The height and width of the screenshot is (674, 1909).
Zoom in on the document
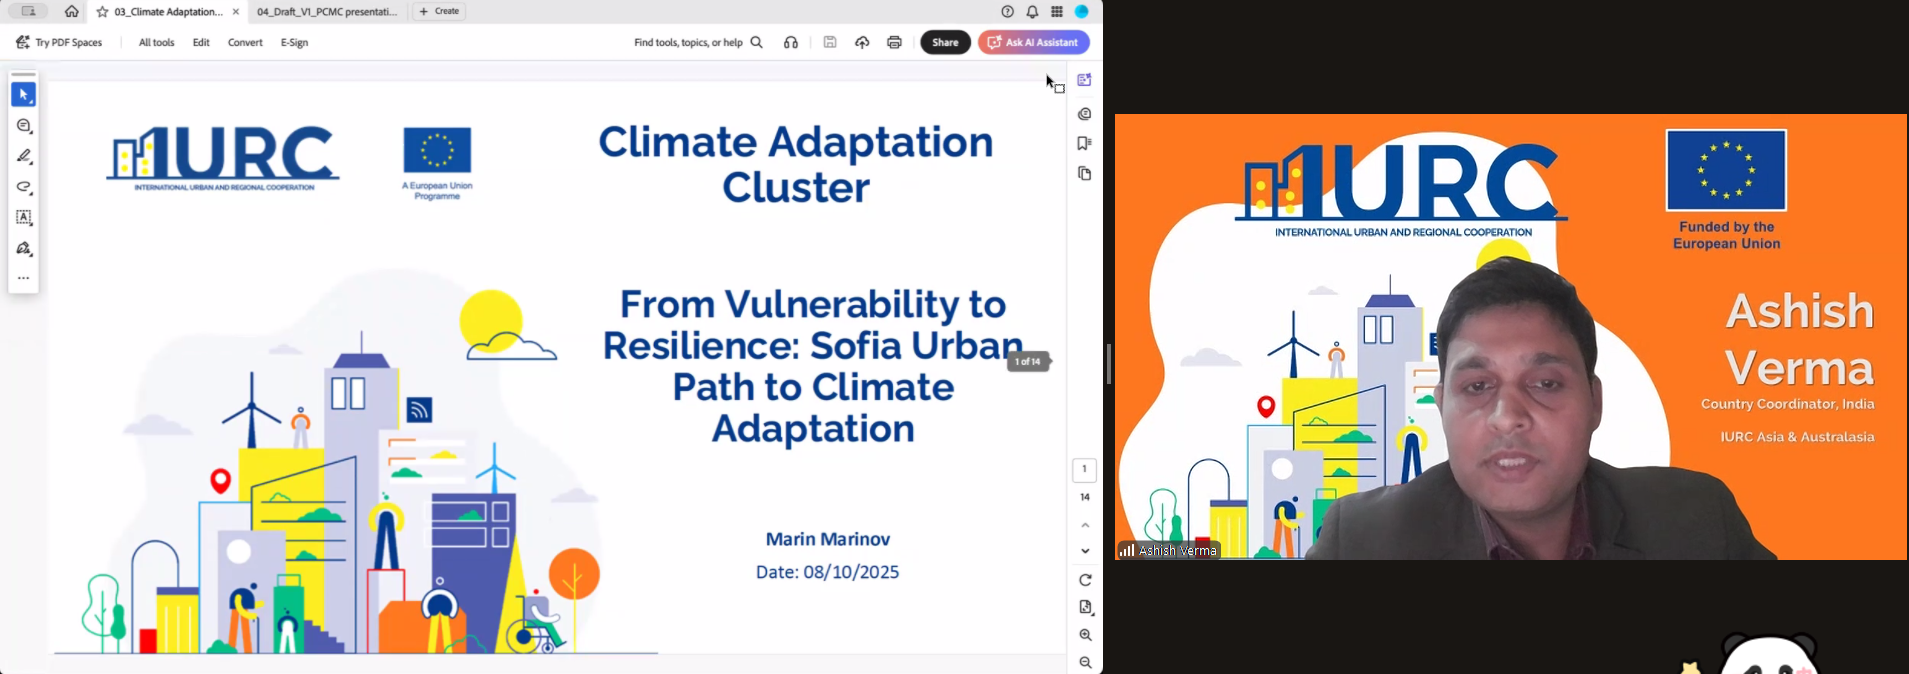point(1085,635)
